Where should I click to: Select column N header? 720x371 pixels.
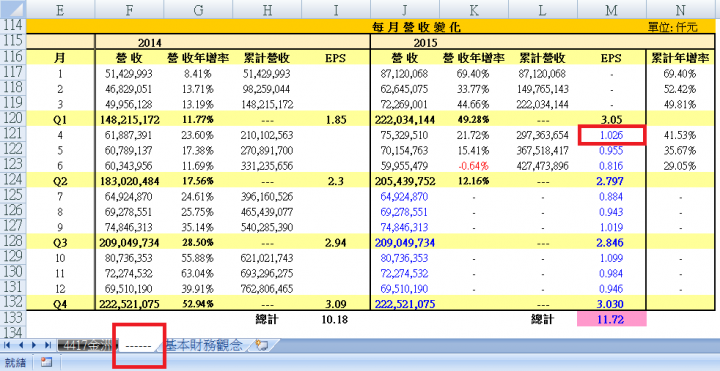pos(680,10)
